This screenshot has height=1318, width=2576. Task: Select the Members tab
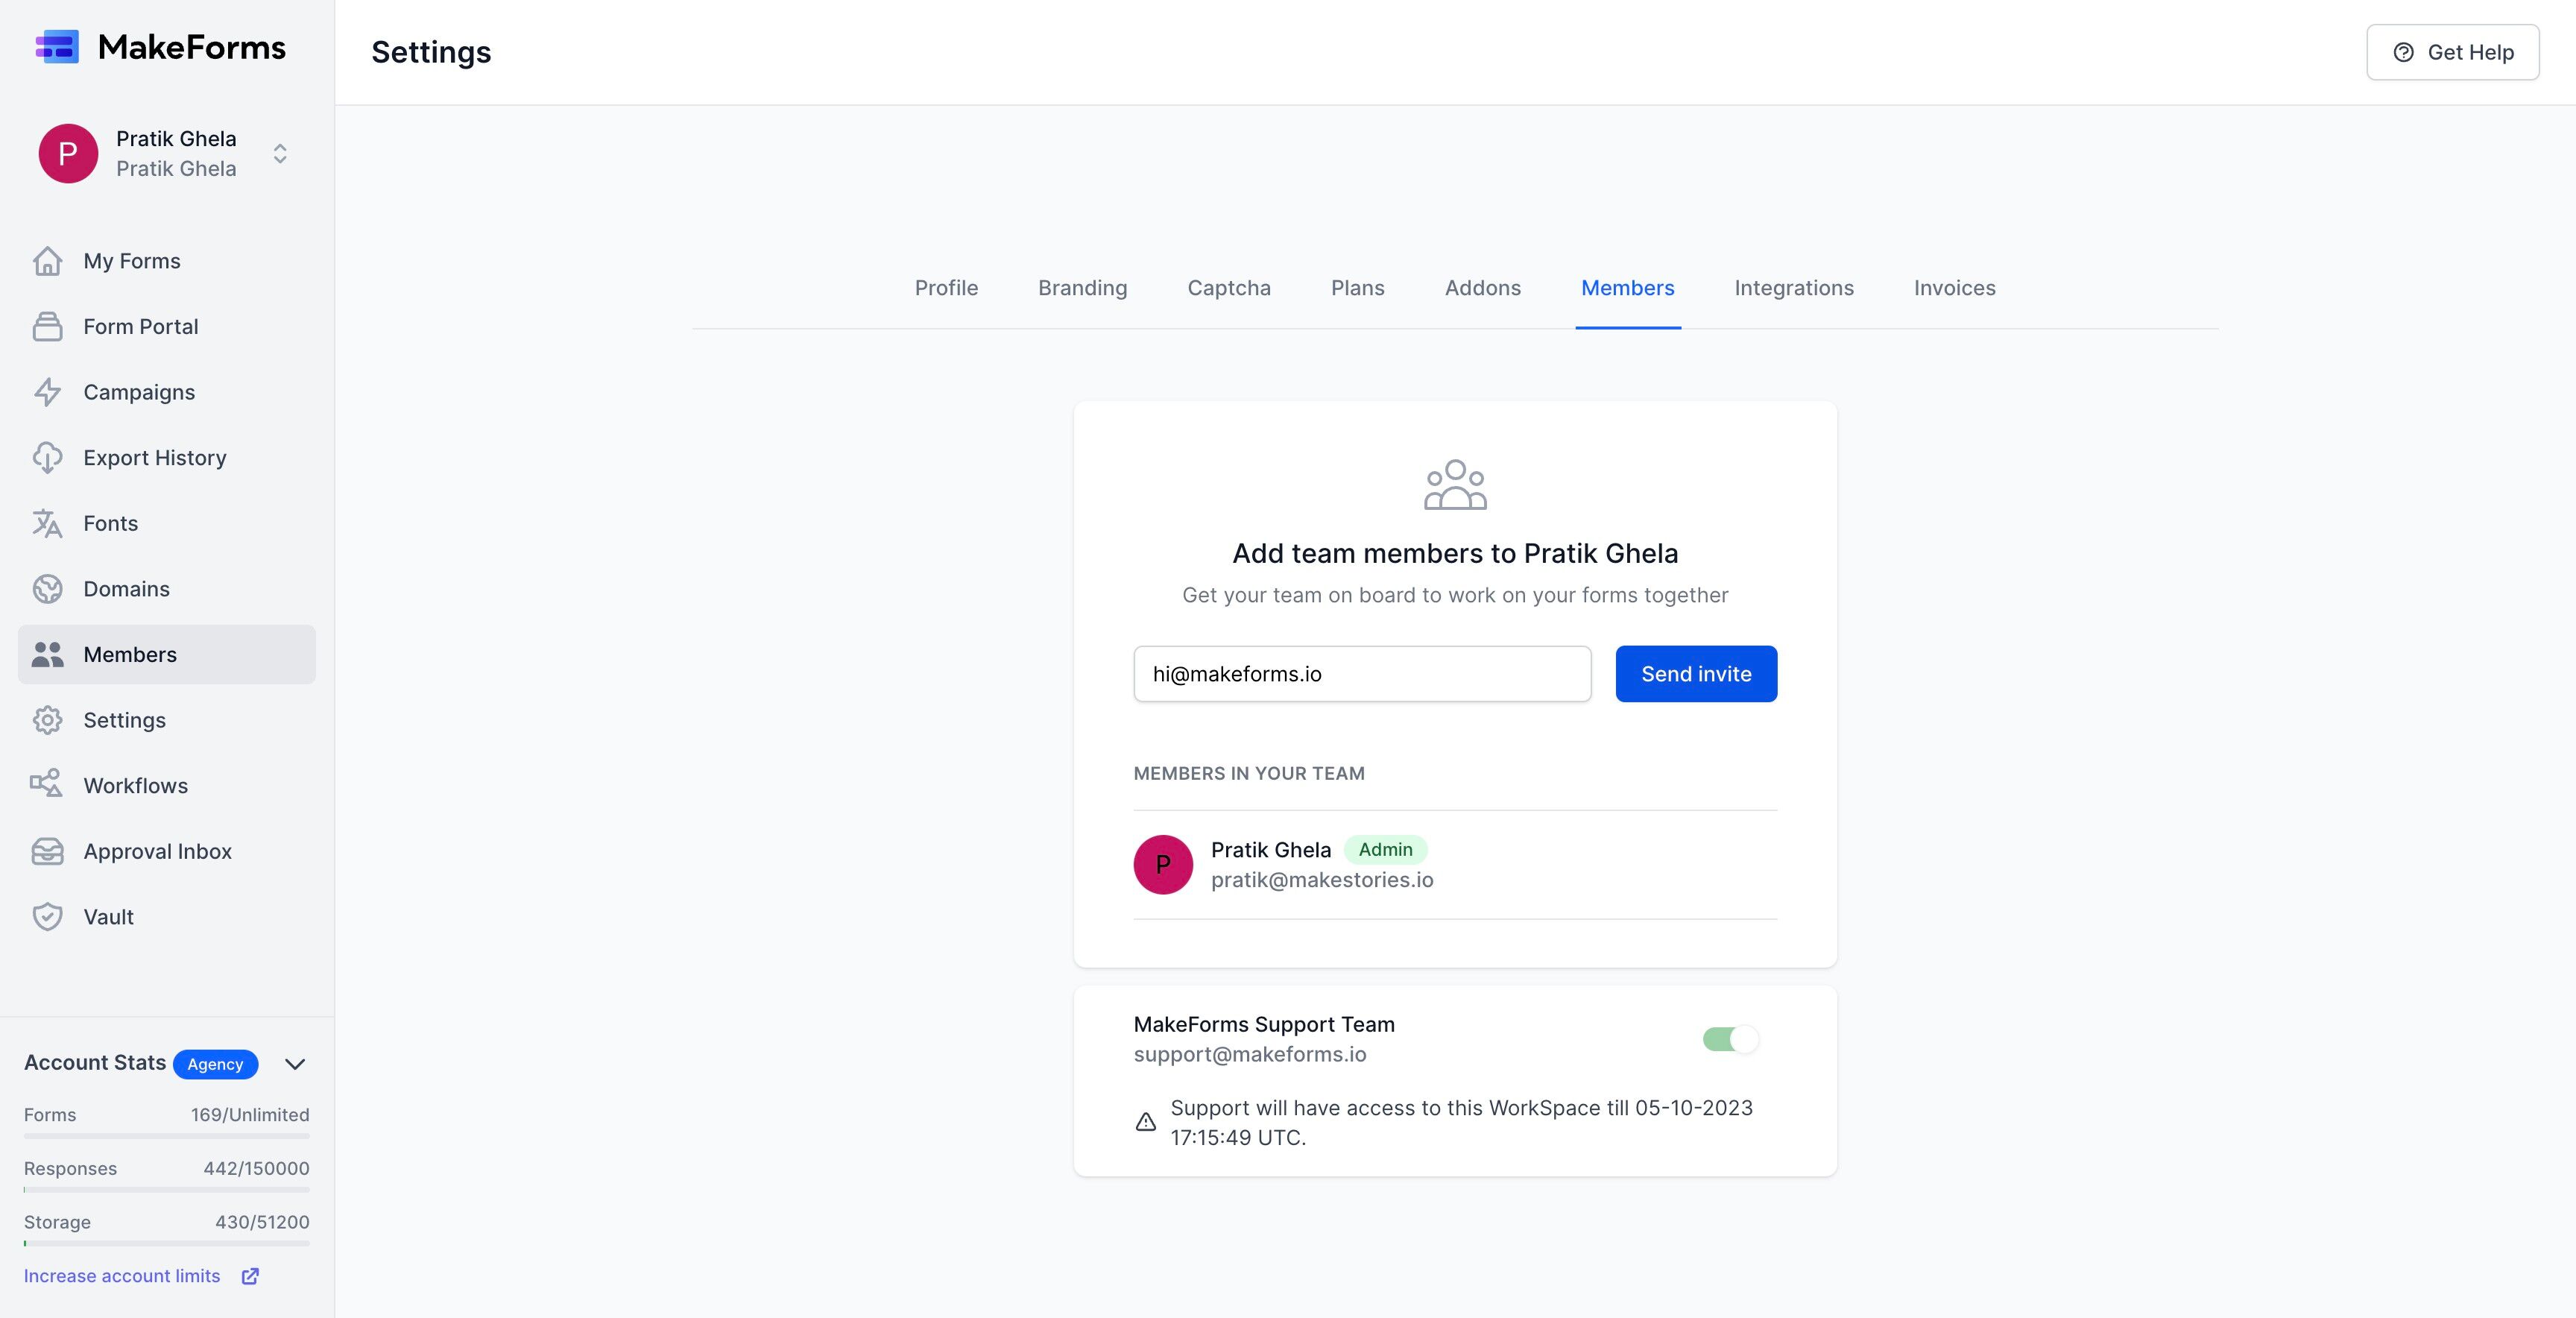[x=1627, y=288]
